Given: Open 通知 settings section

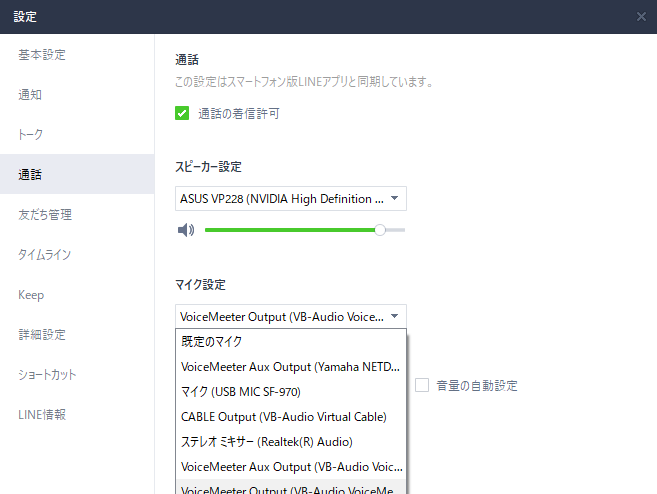Looking at the screenshot, I should pos(77,94).
